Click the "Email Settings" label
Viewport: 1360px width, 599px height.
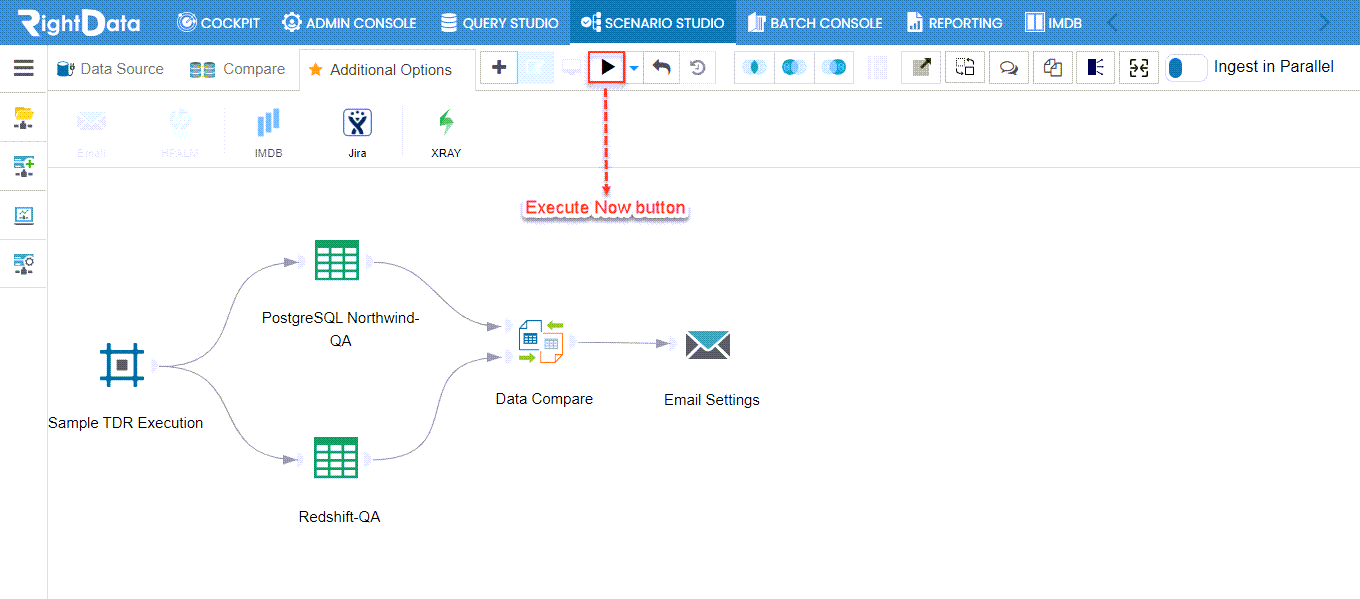[712, 400]
